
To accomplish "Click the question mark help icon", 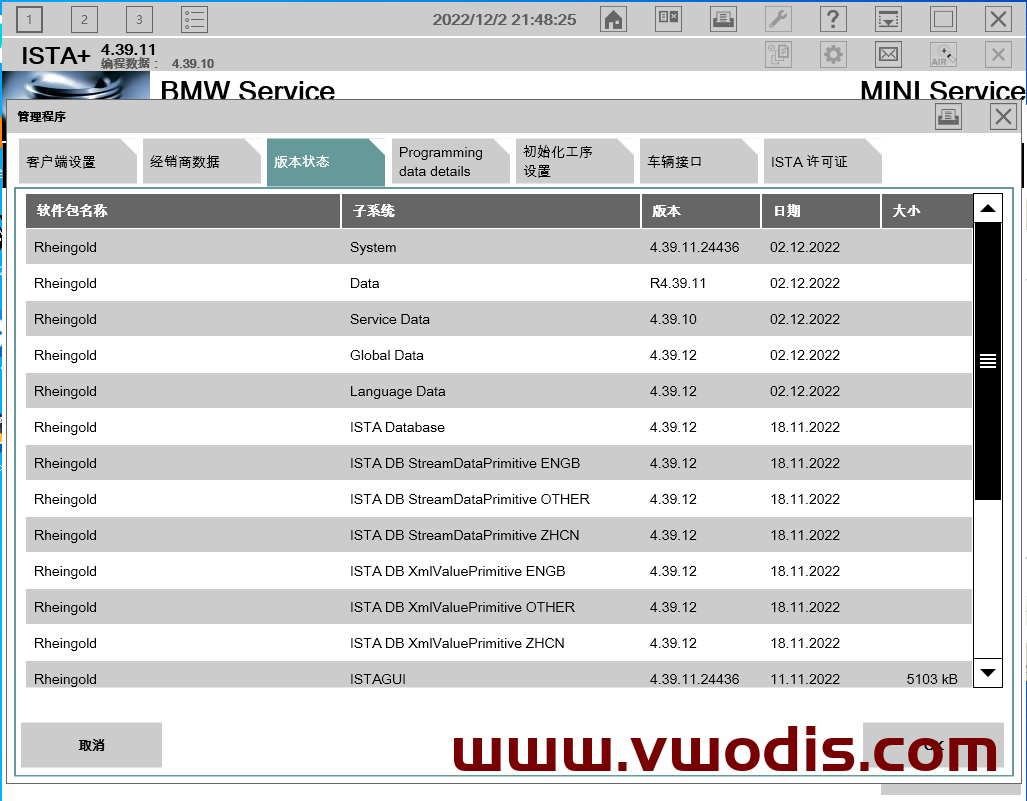I will click(x=833, y=19).
